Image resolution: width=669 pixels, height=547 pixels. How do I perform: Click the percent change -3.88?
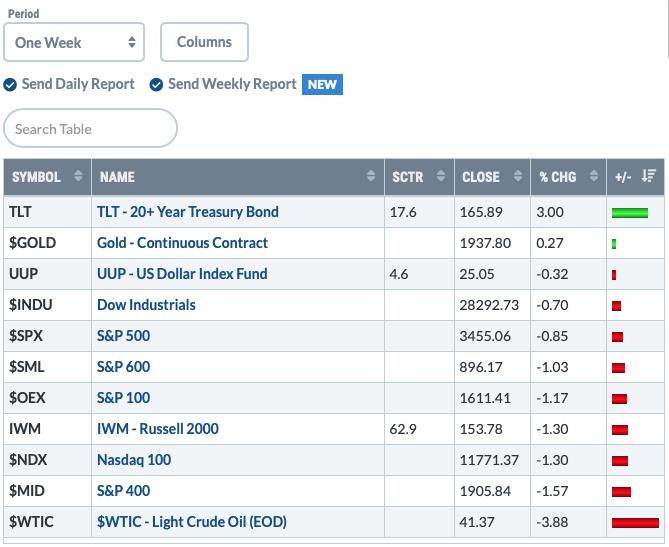[x=552, y=522]
